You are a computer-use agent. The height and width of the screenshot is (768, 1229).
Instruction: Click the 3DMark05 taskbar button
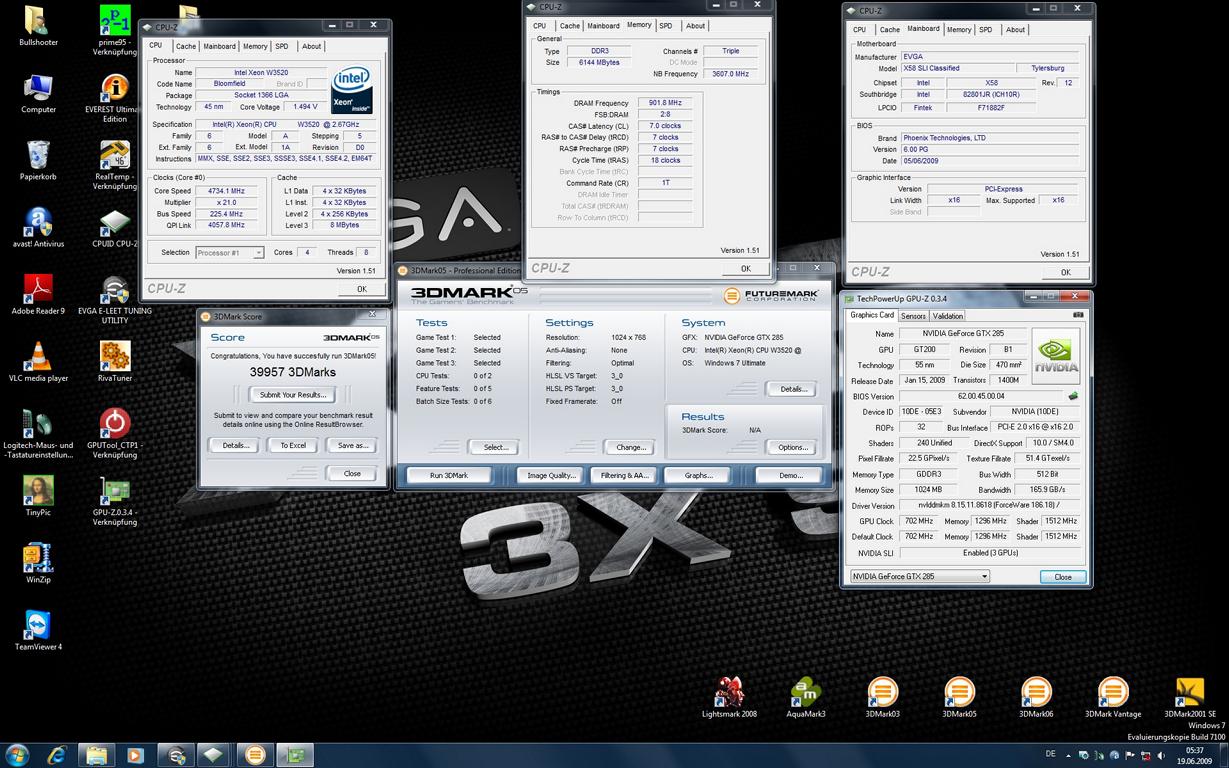(x=255, y=755)
